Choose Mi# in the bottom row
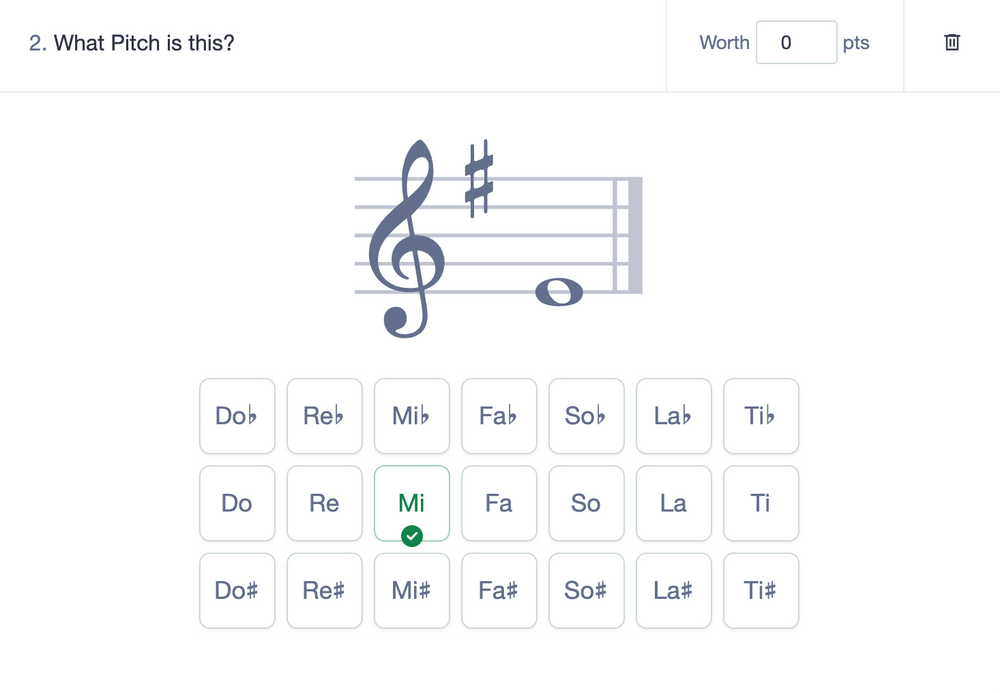Viewport: 1000px width, 693px height. 411,590
